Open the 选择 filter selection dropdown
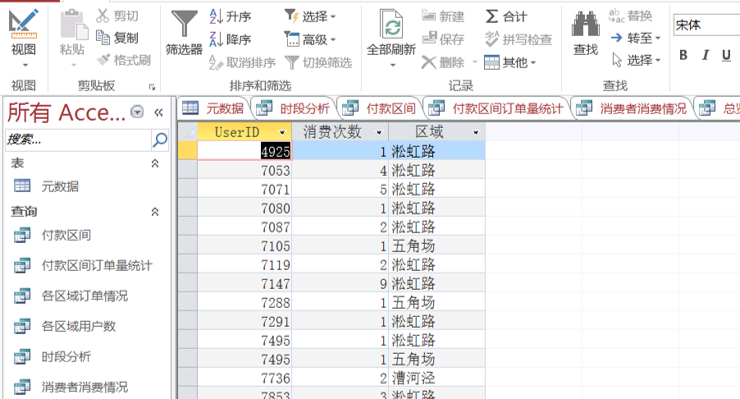Viewport: 740px width, 399px height. coord(311,17)
